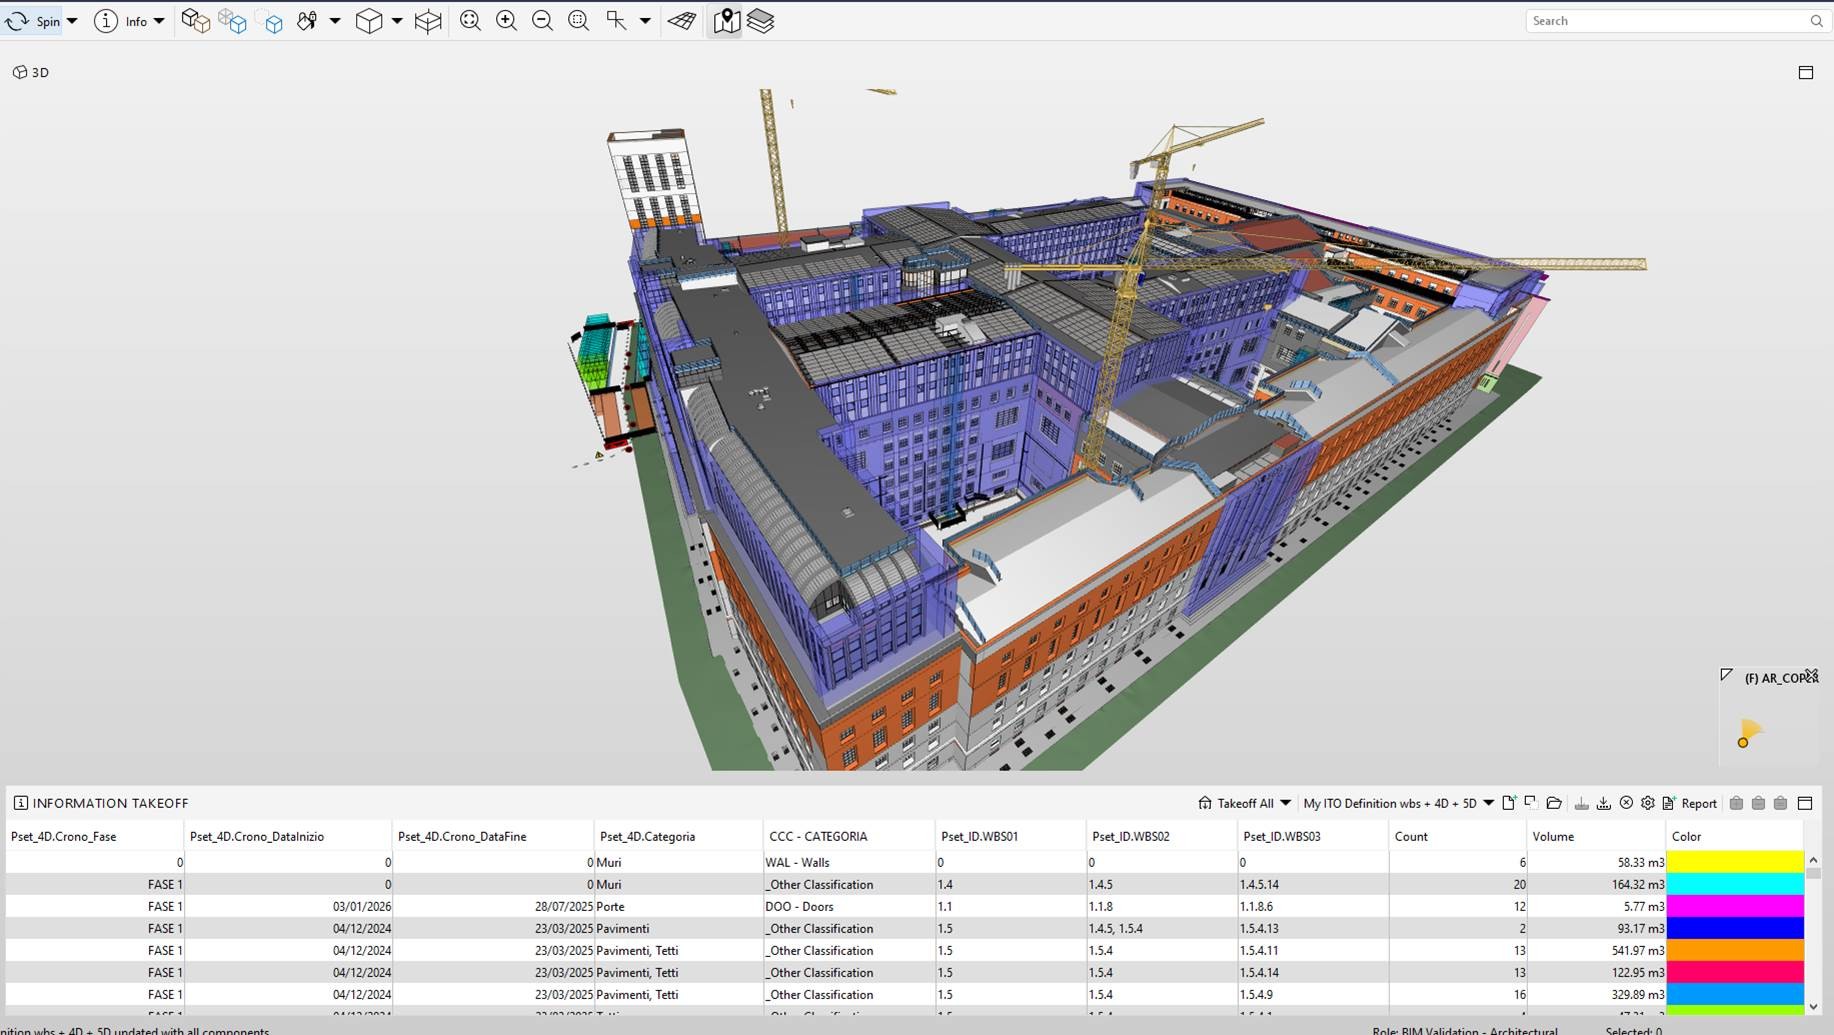Create a new ITO definition
Screen dimensions: 1834x1035
1509,803
